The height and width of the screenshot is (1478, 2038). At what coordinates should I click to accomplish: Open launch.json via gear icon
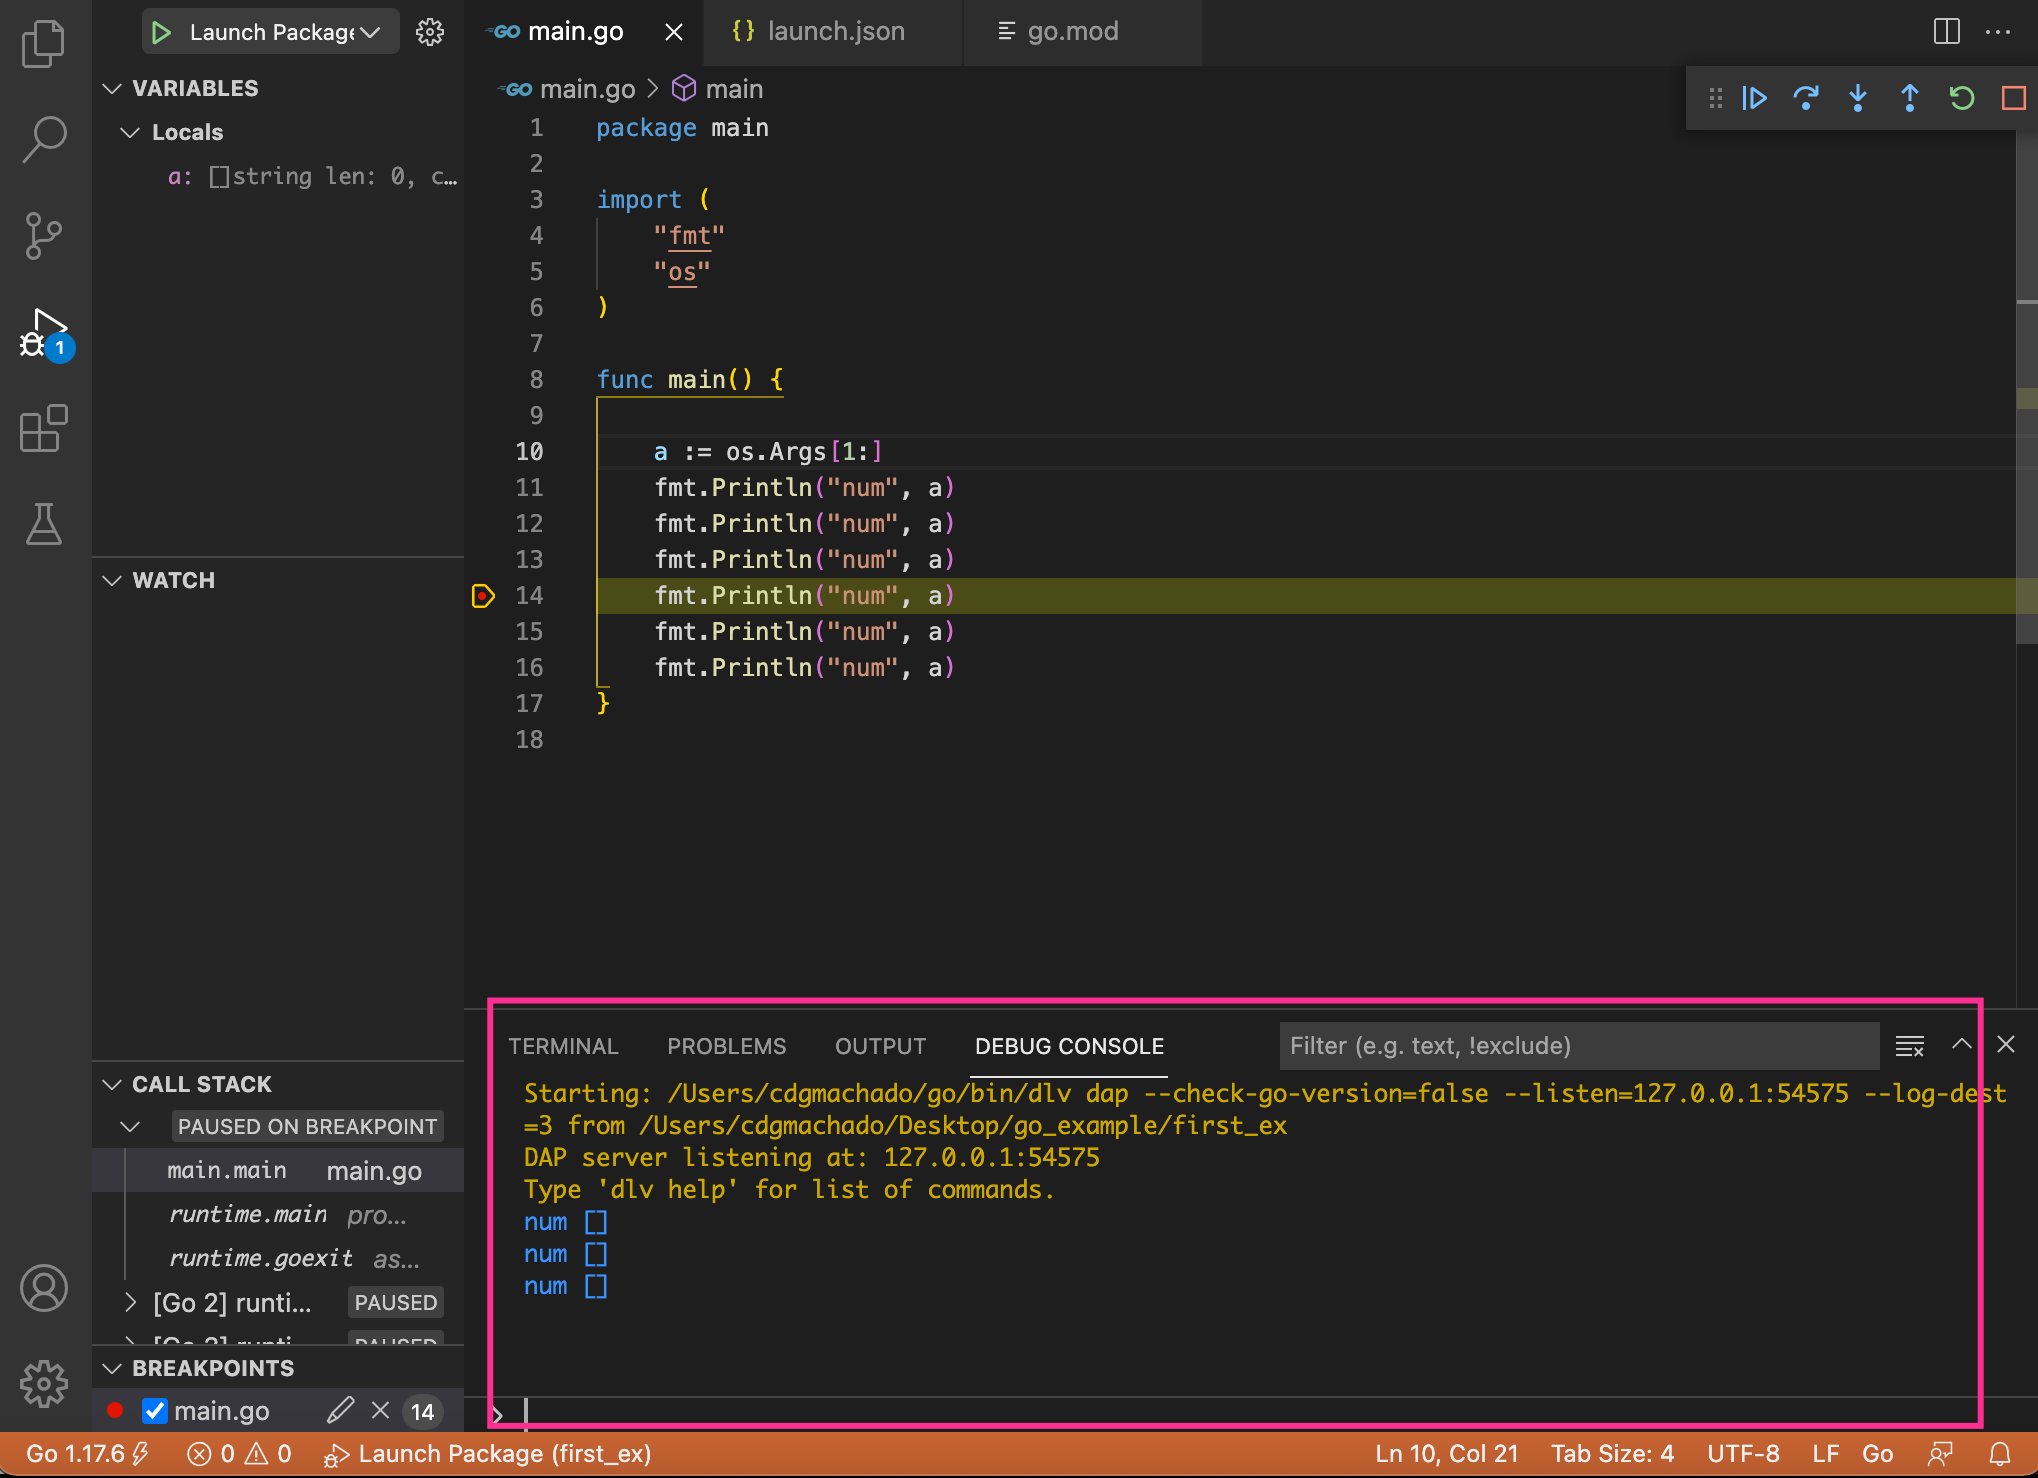pyautogui.click(x=430, y=32)
